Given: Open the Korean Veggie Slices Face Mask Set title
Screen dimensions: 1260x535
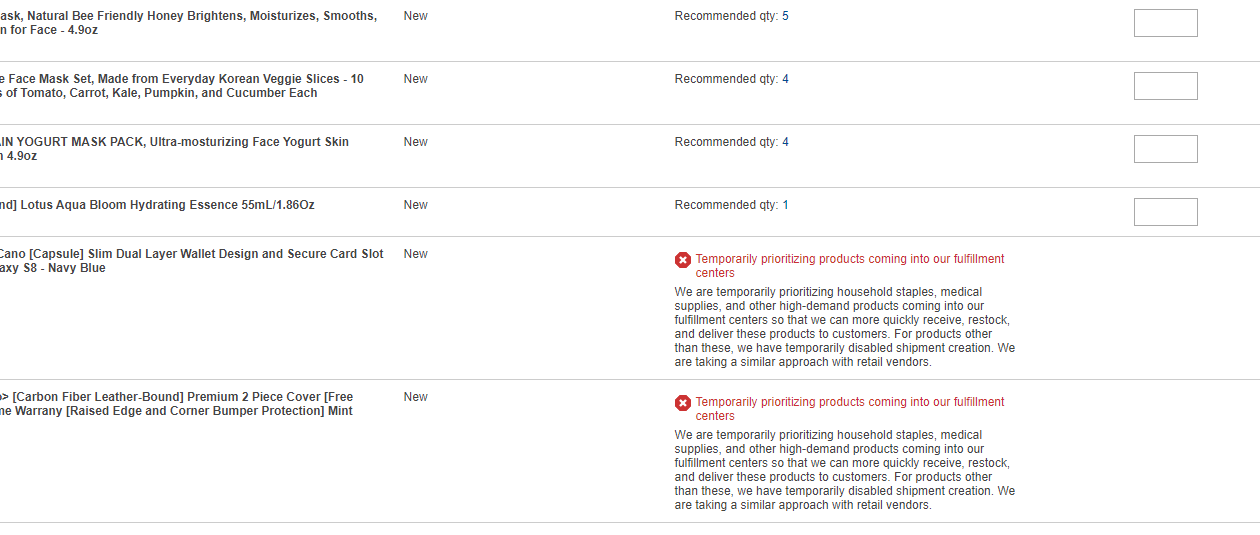Looking at the screenshot, I should click(182, 86).
